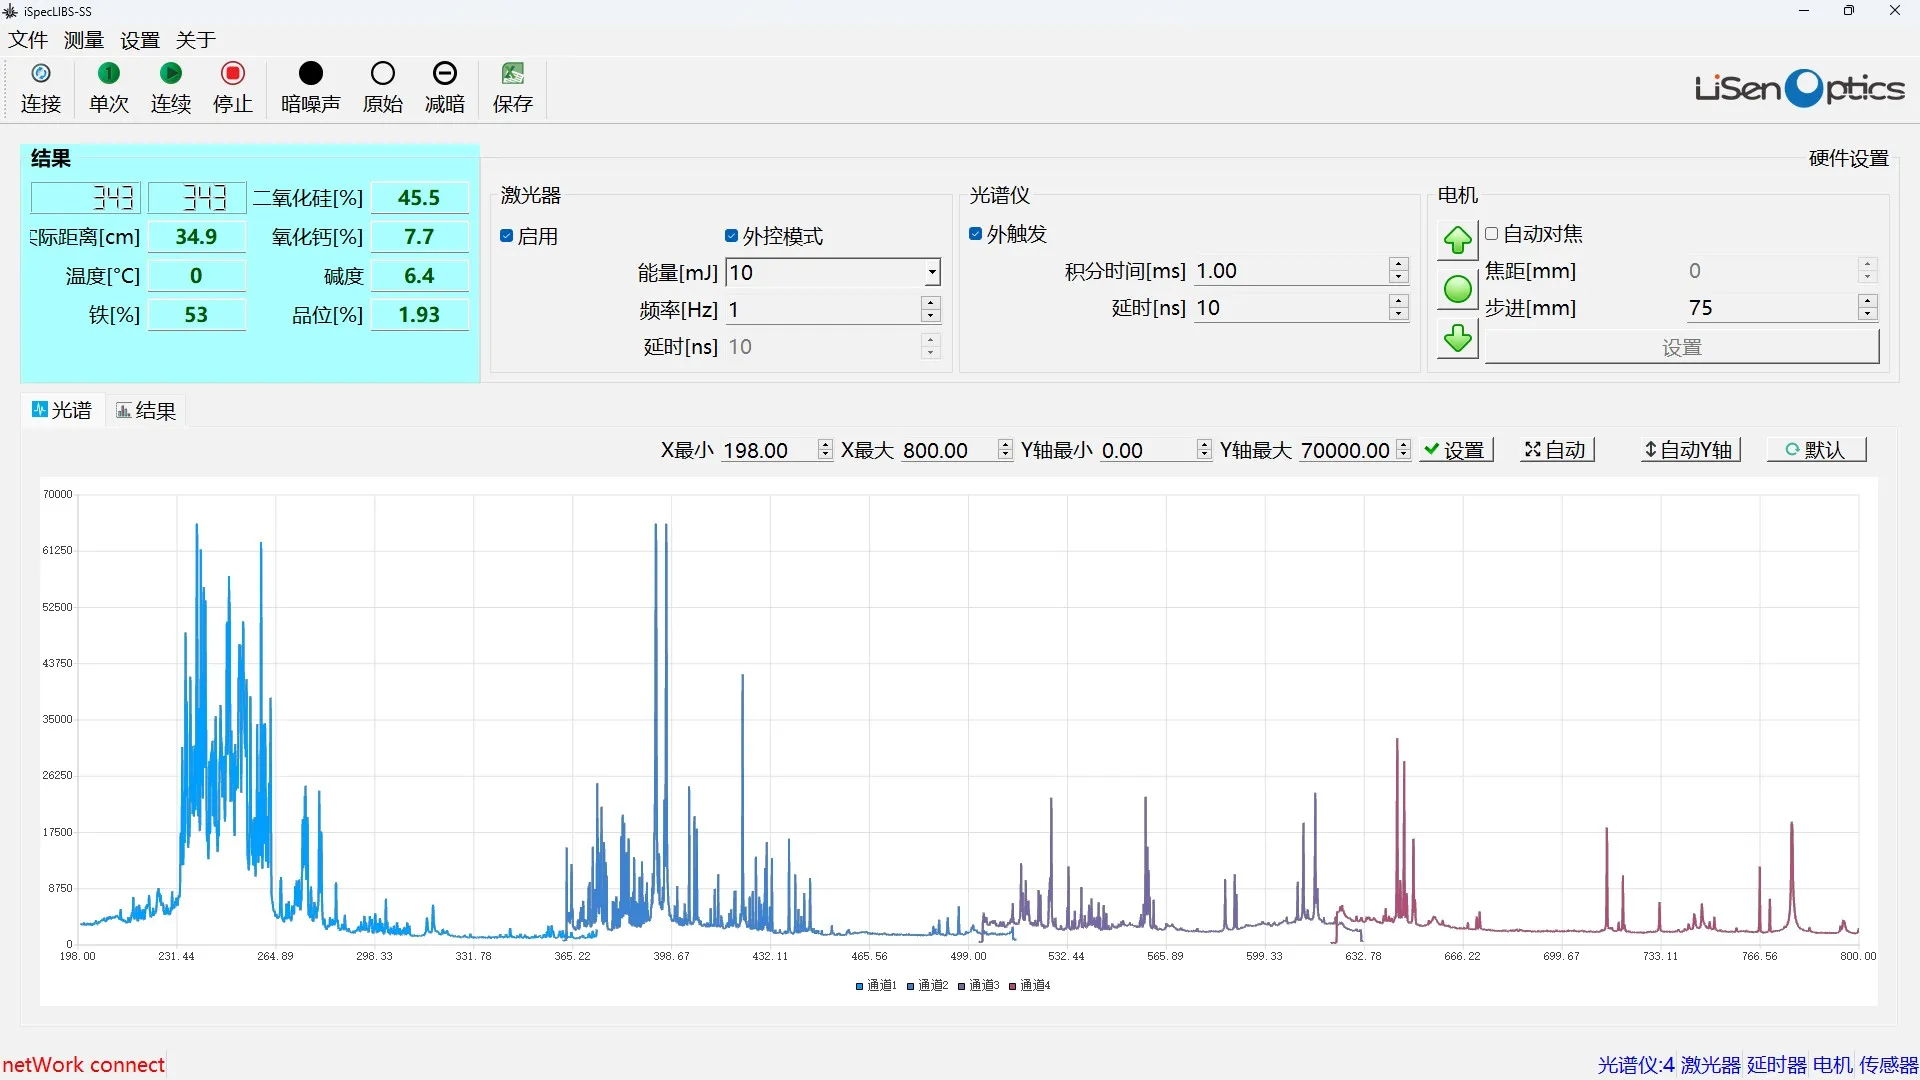This screenshot has height=1080, width=1920.
Task: Enable the 自动对焦 autofocus checkbox
Action: click(x=1492, y=234)
